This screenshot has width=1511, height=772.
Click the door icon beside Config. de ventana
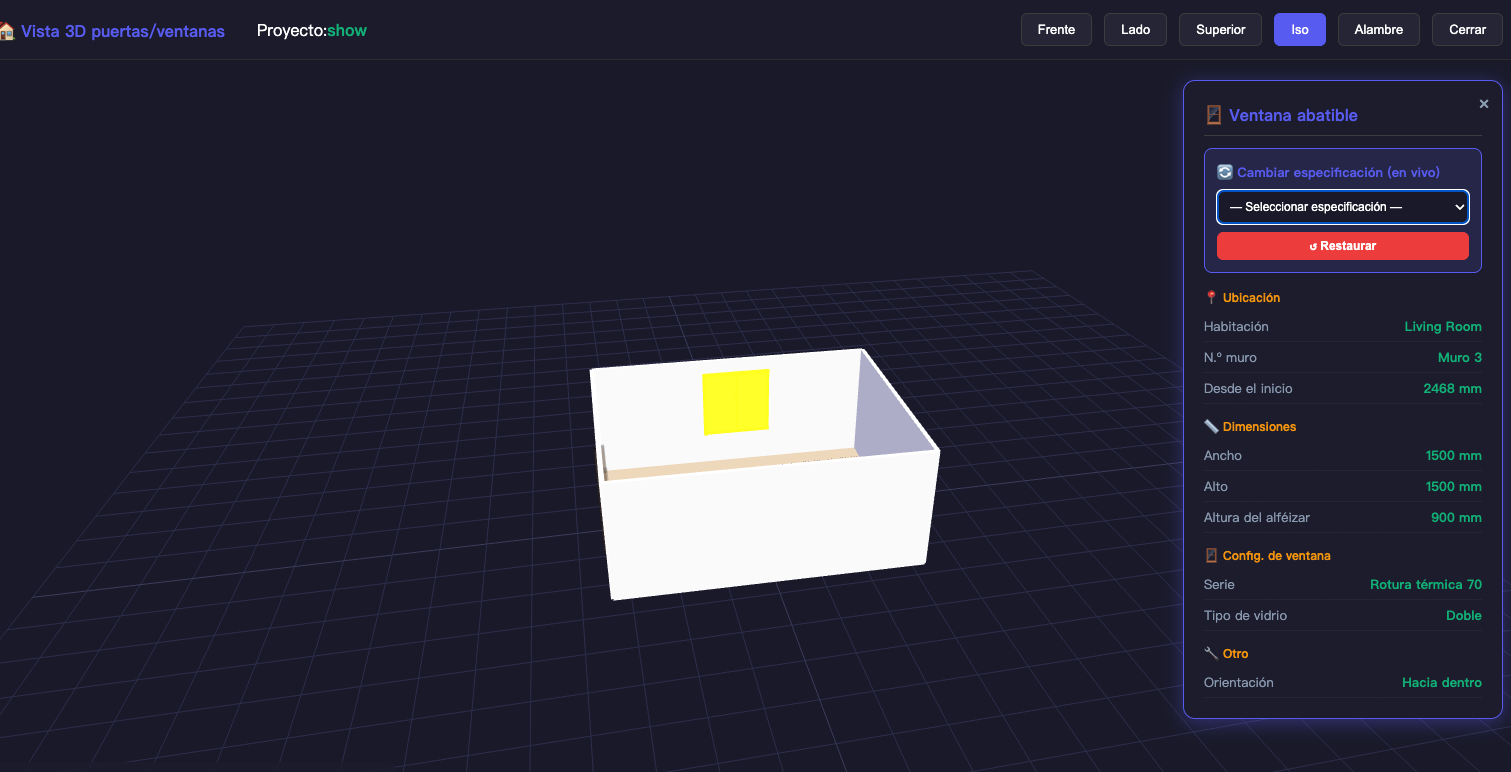click(1211, 556)
